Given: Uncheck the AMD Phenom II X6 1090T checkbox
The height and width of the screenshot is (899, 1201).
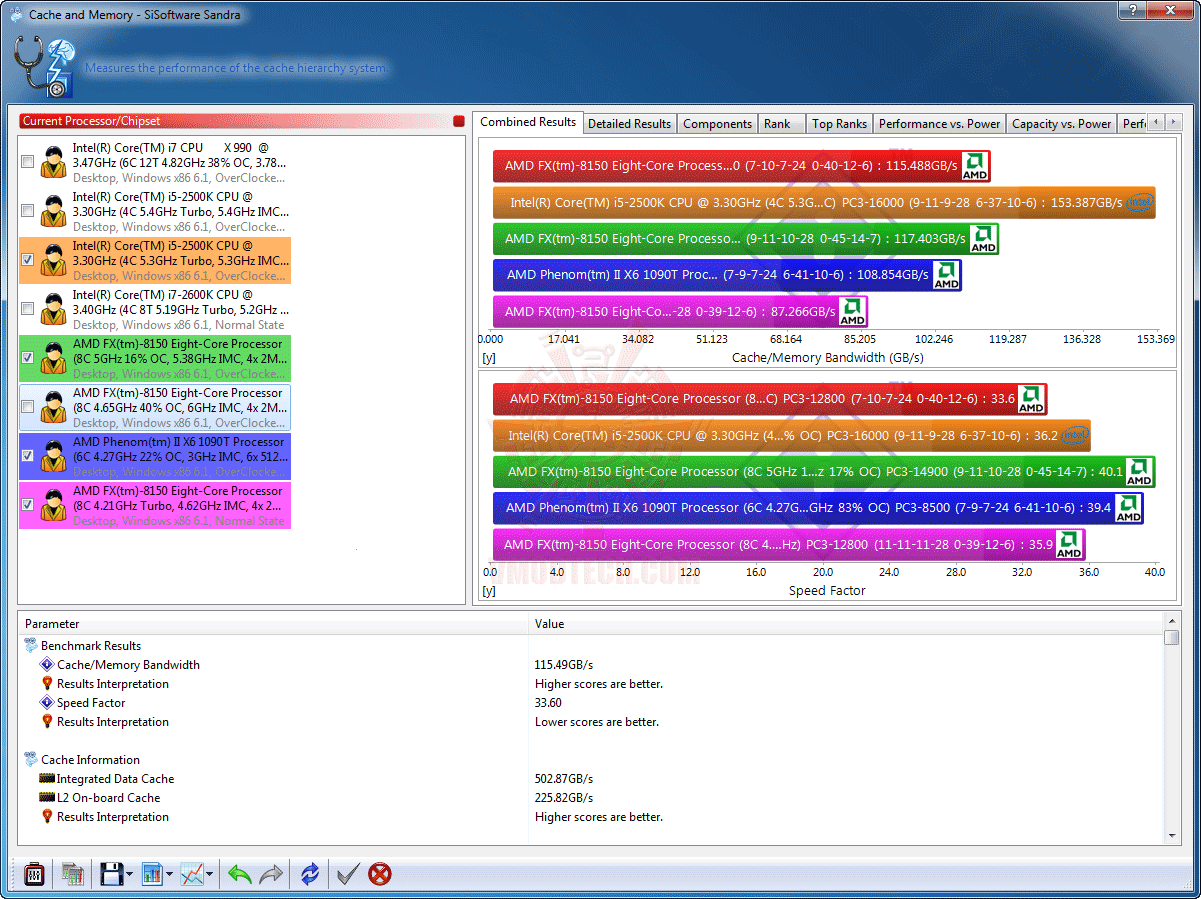Looking at the screenshot, I should point(27,456).
